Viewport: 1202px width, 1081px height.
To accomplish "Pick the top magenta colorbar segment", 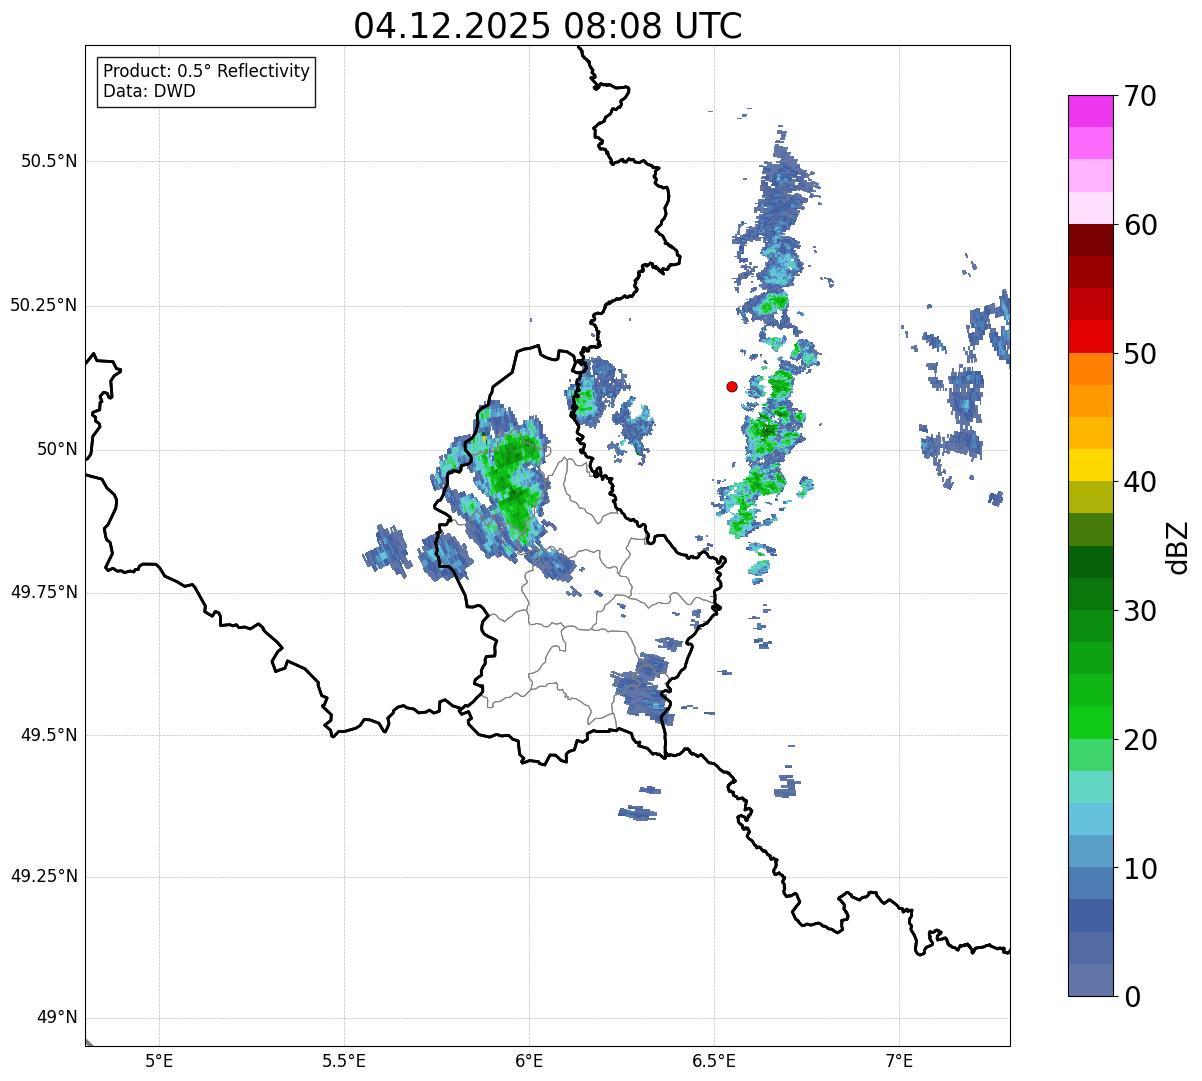I will [1090, 111].
